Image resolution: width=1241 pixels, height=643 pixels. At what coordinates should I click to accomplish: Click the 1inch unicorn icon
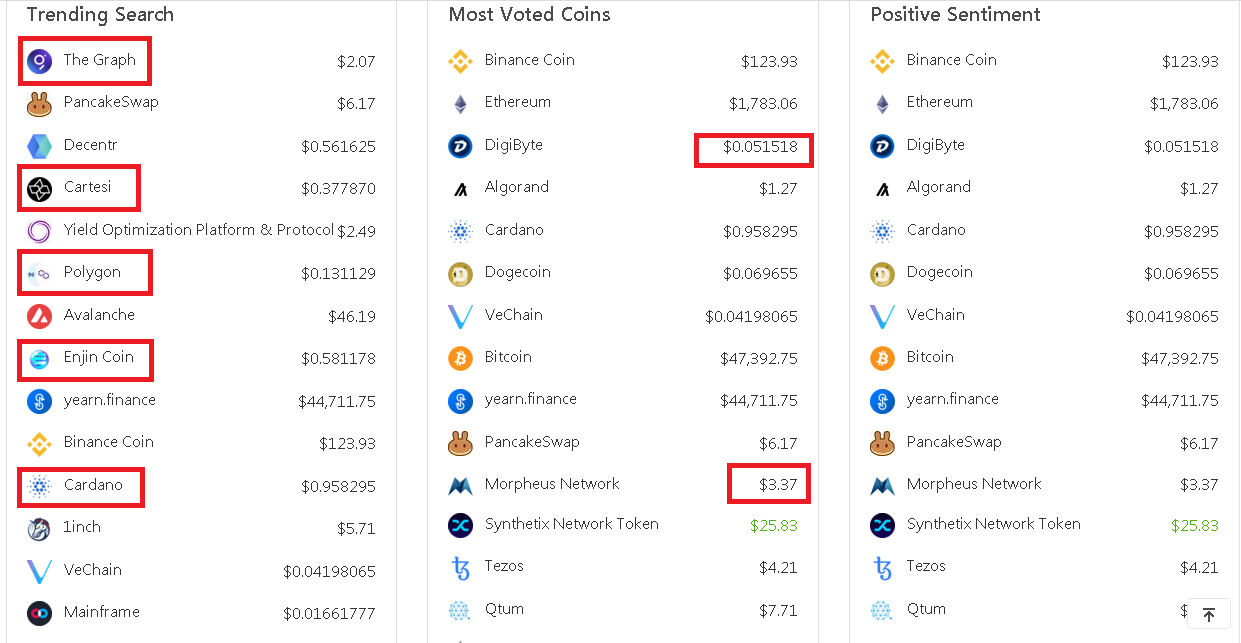[39, 528]
